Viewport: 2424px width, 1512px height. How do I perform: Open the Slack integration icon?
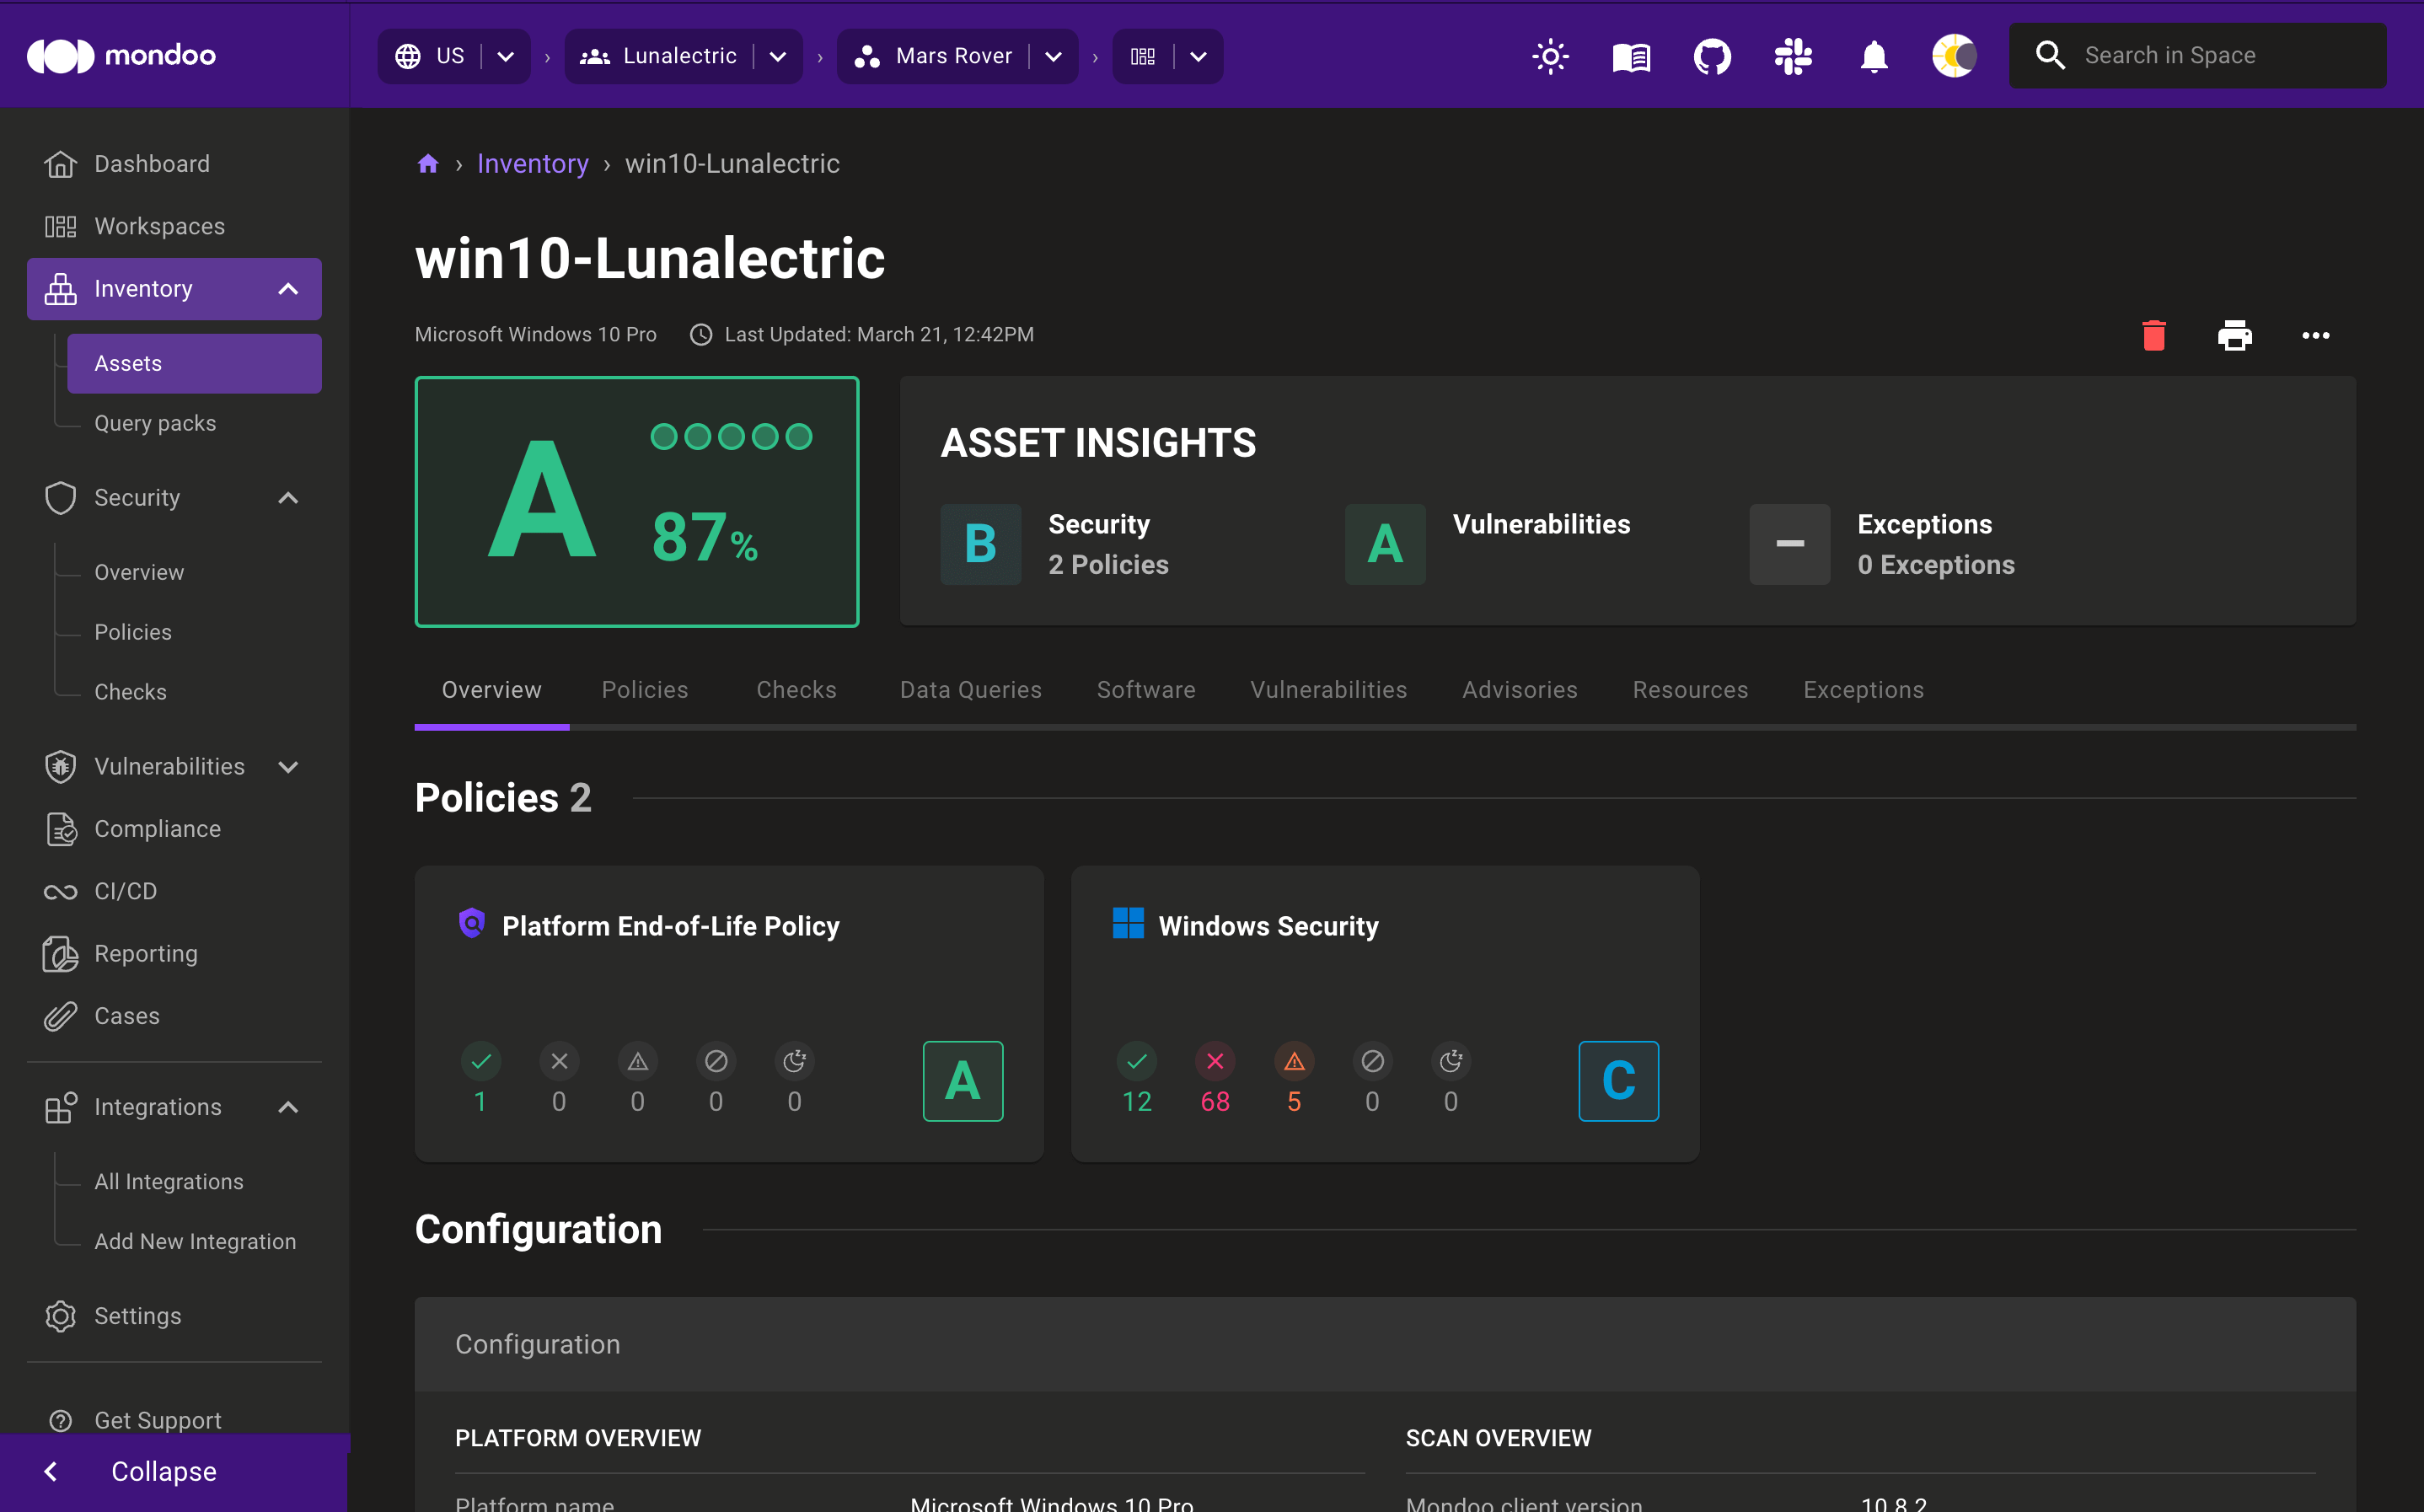[1792, 54]
